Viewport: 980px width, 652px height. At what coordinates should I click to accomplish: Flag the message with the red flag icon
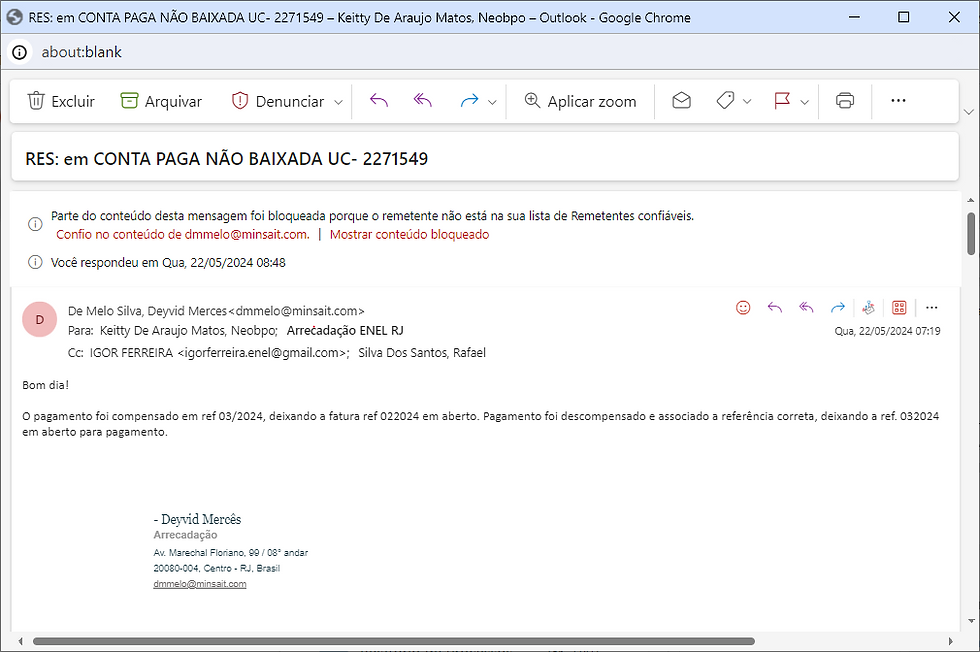coord(782,101)
